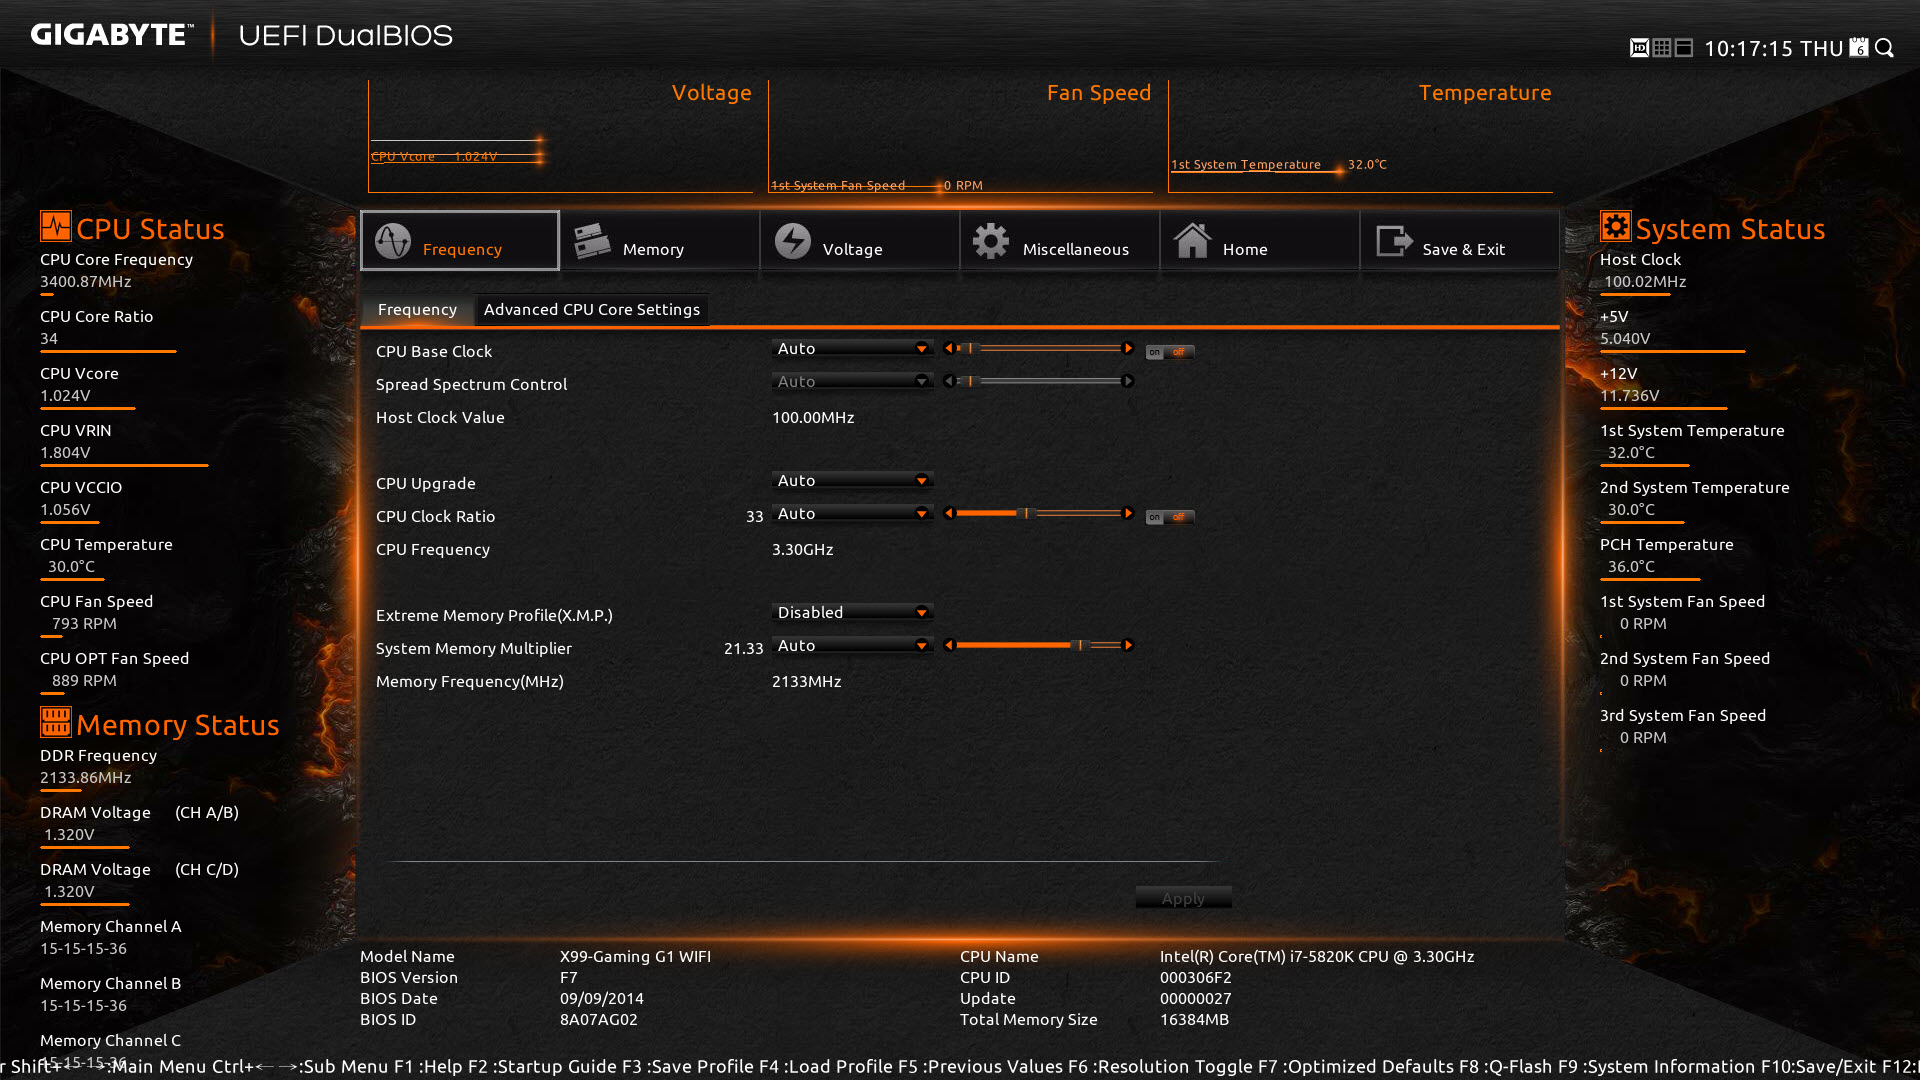Open the calendar date icon

1859,48
